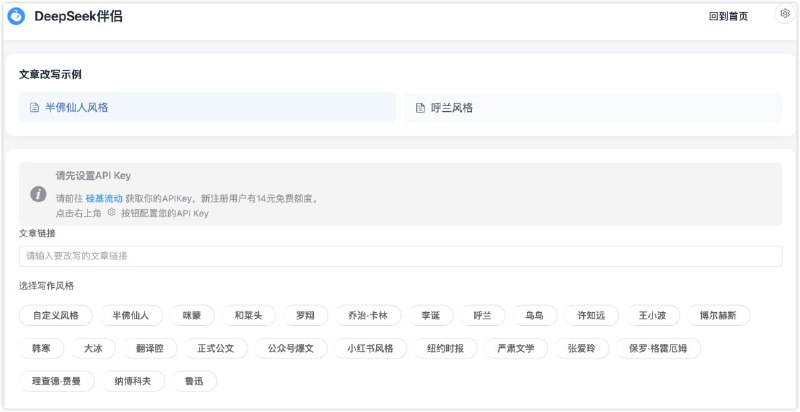Open settings via the gear icon

[785, 14]
